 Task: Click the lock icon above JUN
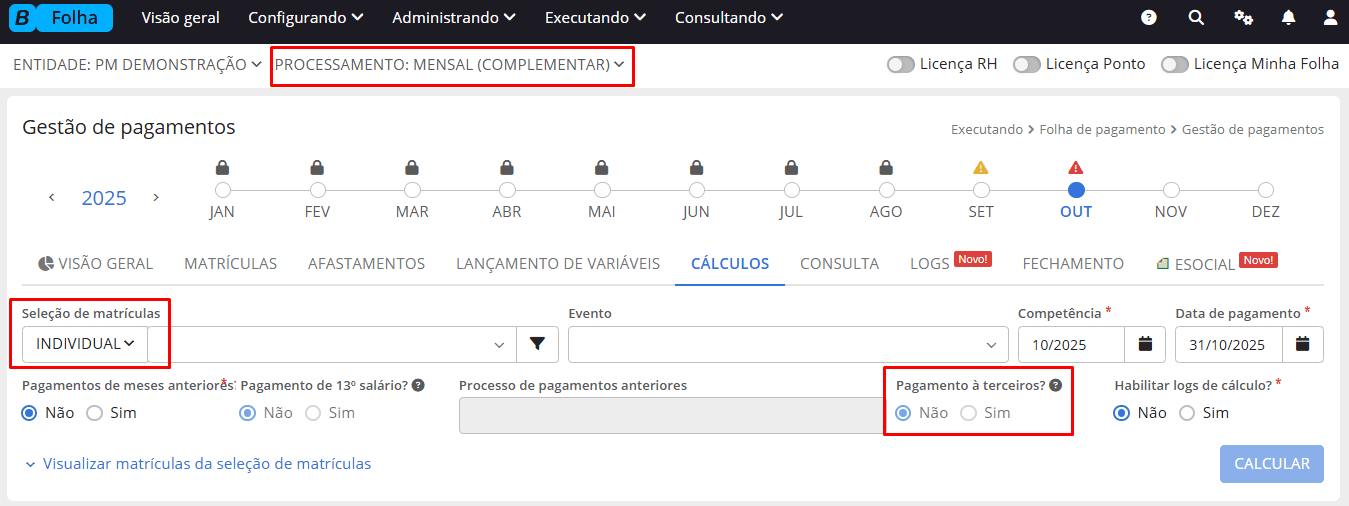pyautogui.click(x=696, y=167)
